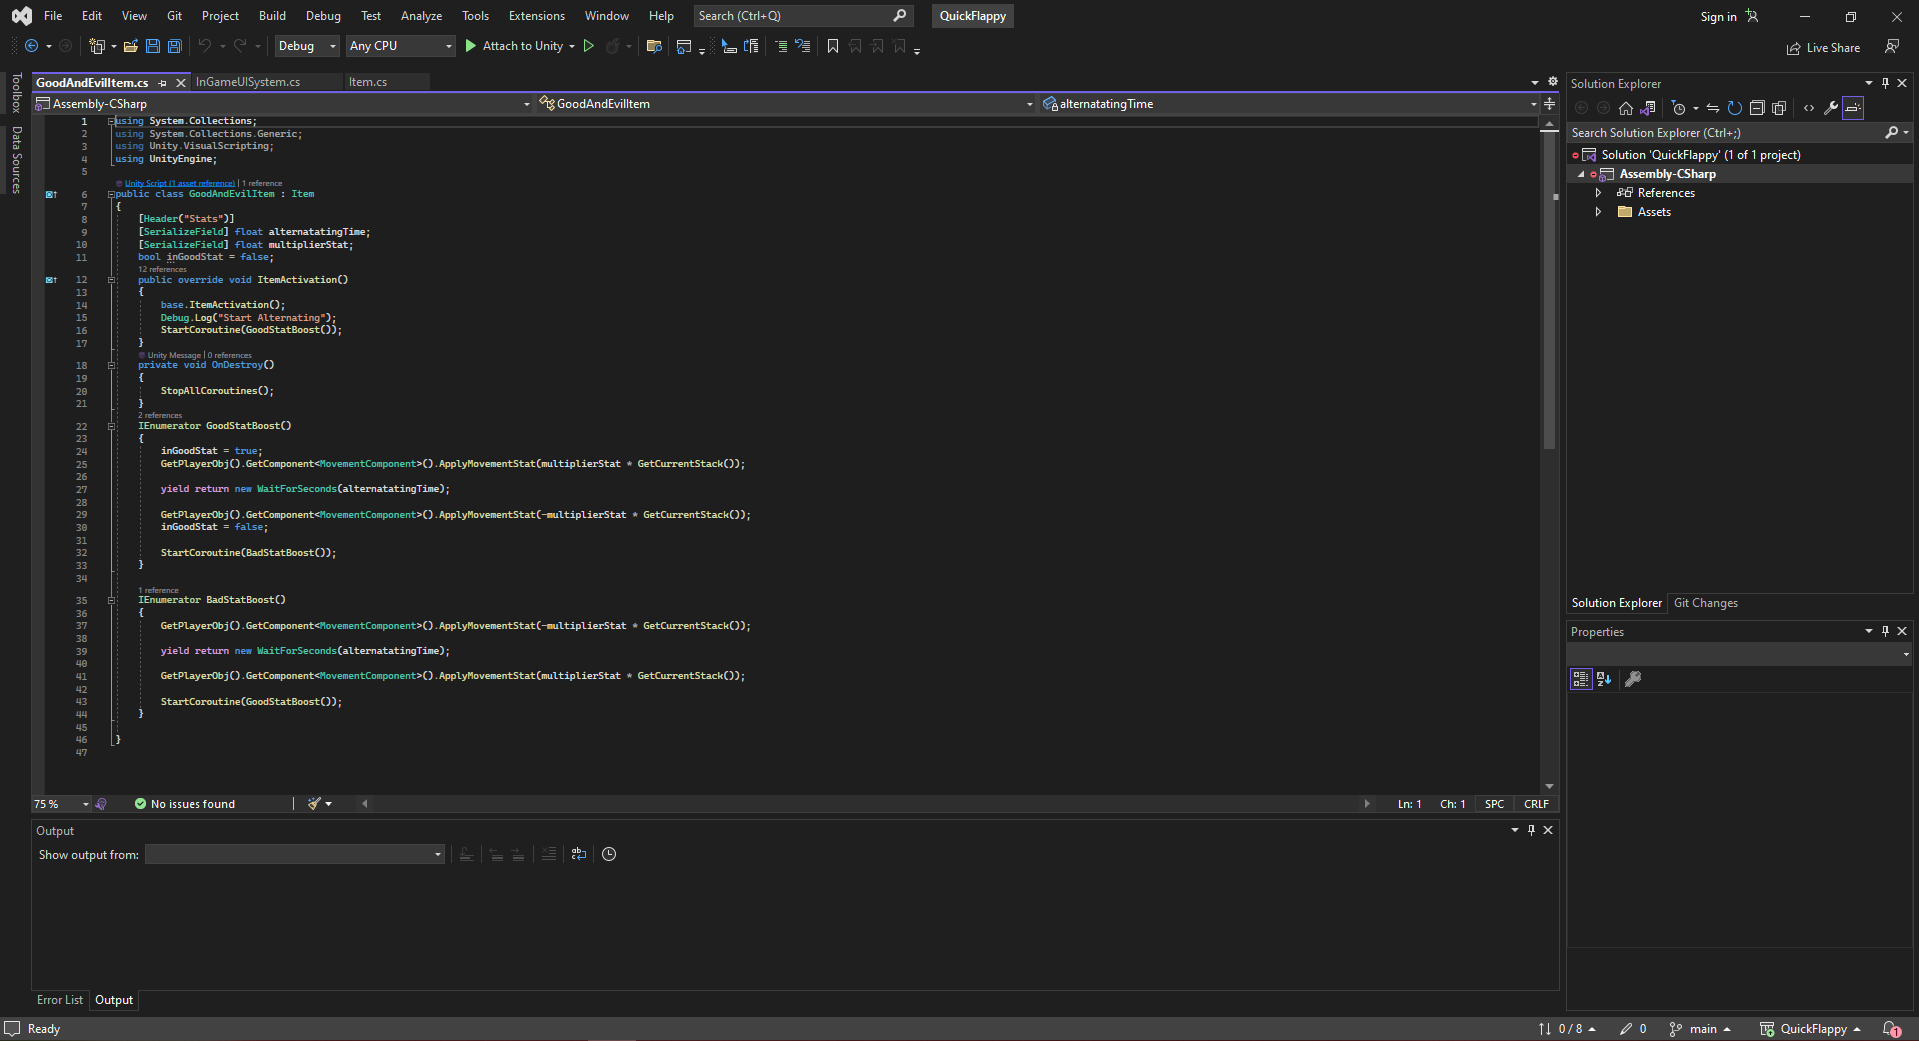Click the main branch status button
The height and width of the screenshot is (1041, 1919).
click(x=1700, y=1029)
